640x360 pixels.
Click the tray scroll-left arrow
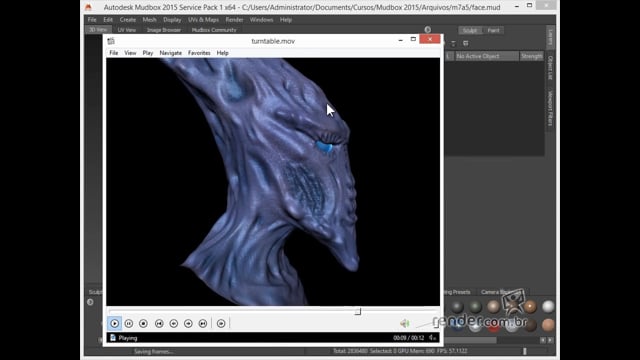(543, 340)
